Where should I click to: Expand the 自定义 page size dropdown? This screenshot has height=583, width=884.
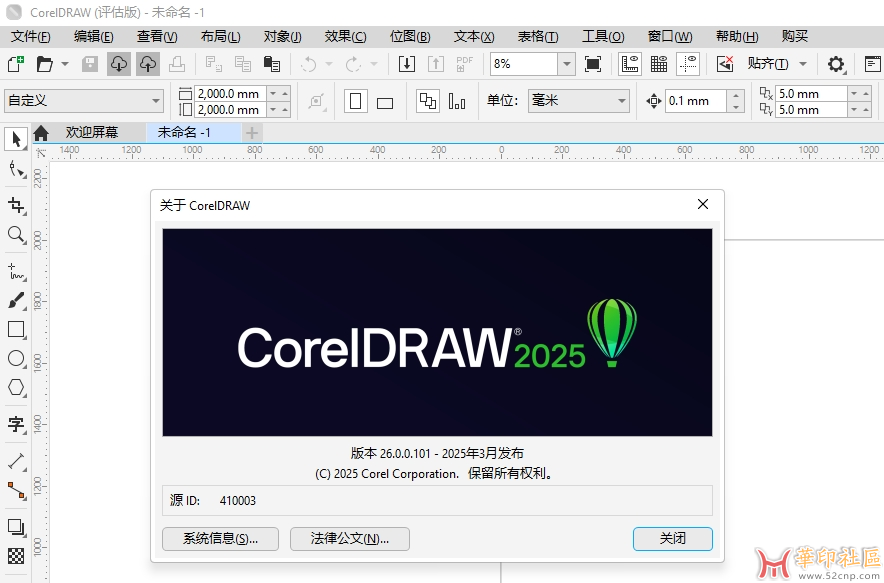156,101
